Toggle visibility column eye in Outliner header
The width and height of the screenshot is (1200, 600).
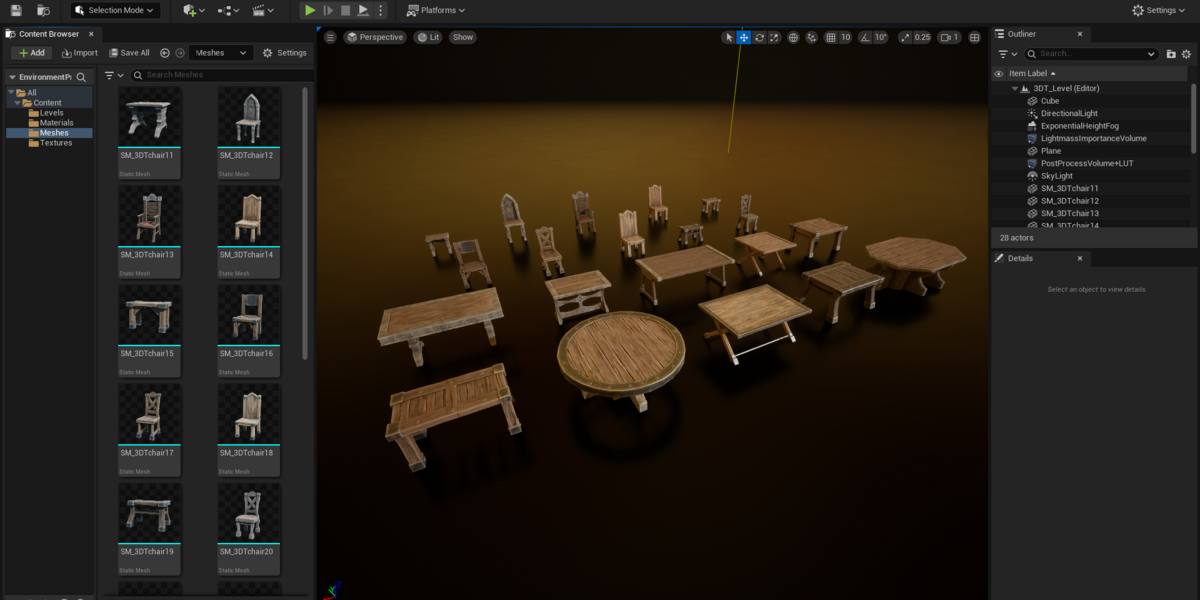[x=998, y=73]
